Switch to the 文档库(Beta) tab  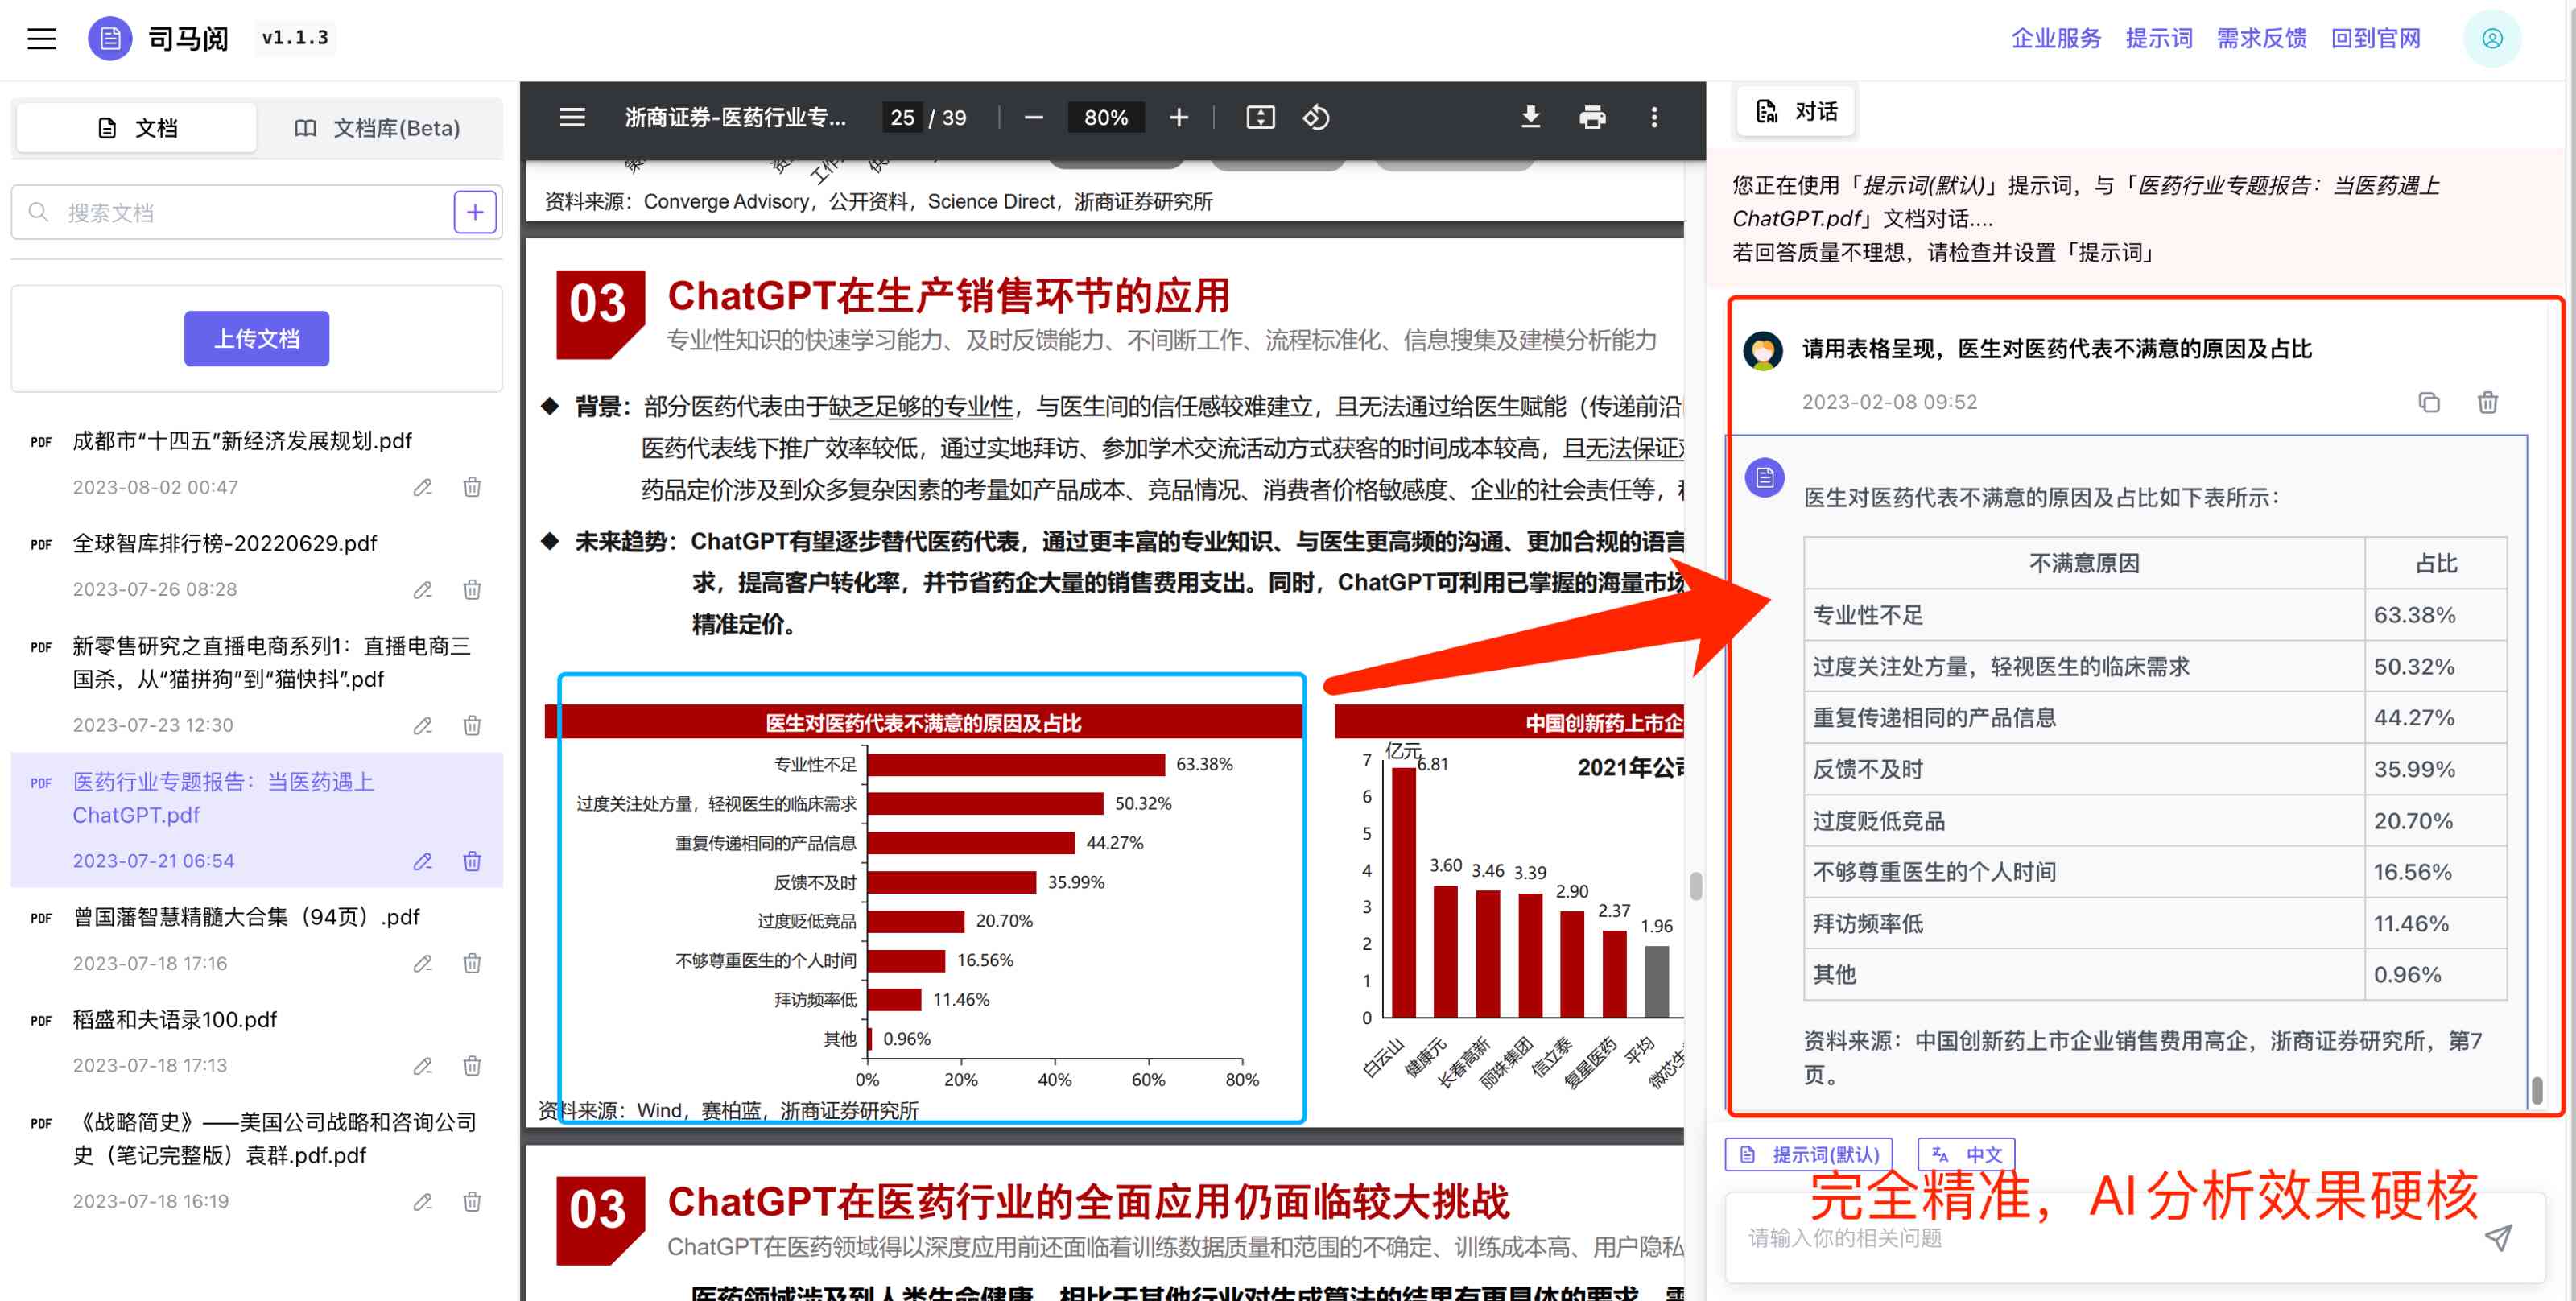tap(377, 128)
